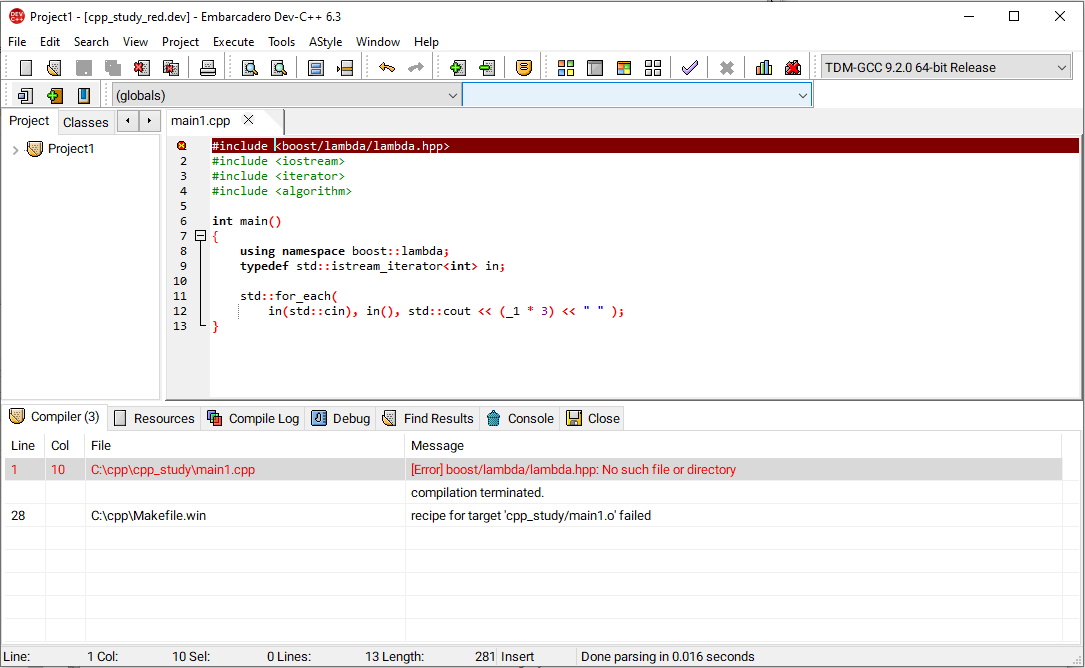Switch to the Project sidebar tab
This screenshot has height=668, width=1085.
point(29,121)
